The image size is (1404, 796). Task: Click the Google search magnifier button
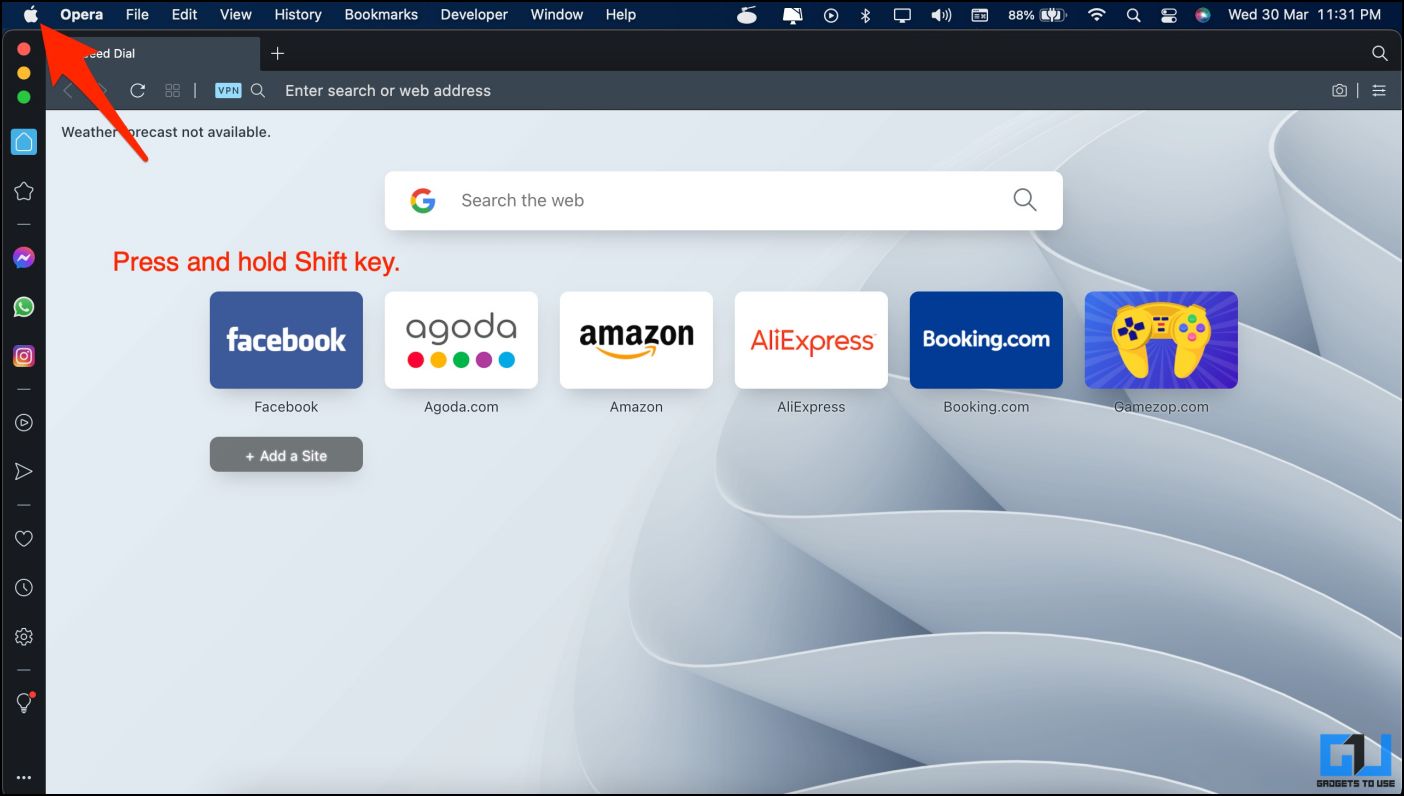tap(1024, 200)
